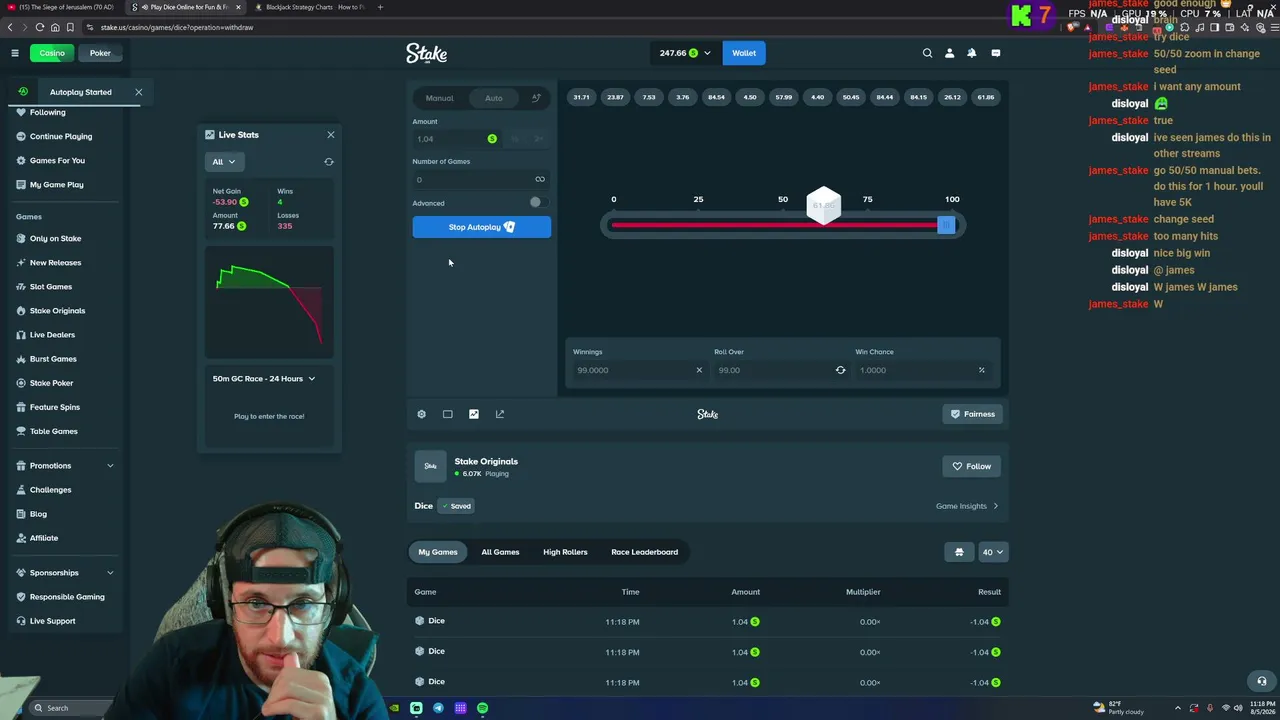The width and height of the screenshot is (1280, 720).
Task: Follow Stake Originals
Action: [x=972, y=466]
